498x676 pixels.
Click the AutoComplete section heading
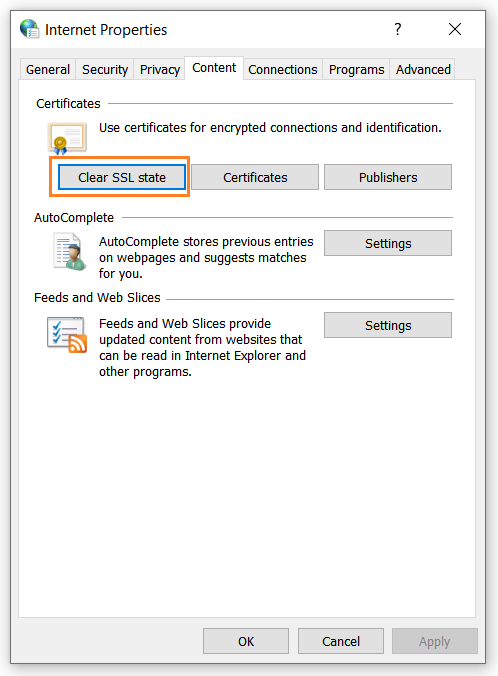tap(74, 218)
